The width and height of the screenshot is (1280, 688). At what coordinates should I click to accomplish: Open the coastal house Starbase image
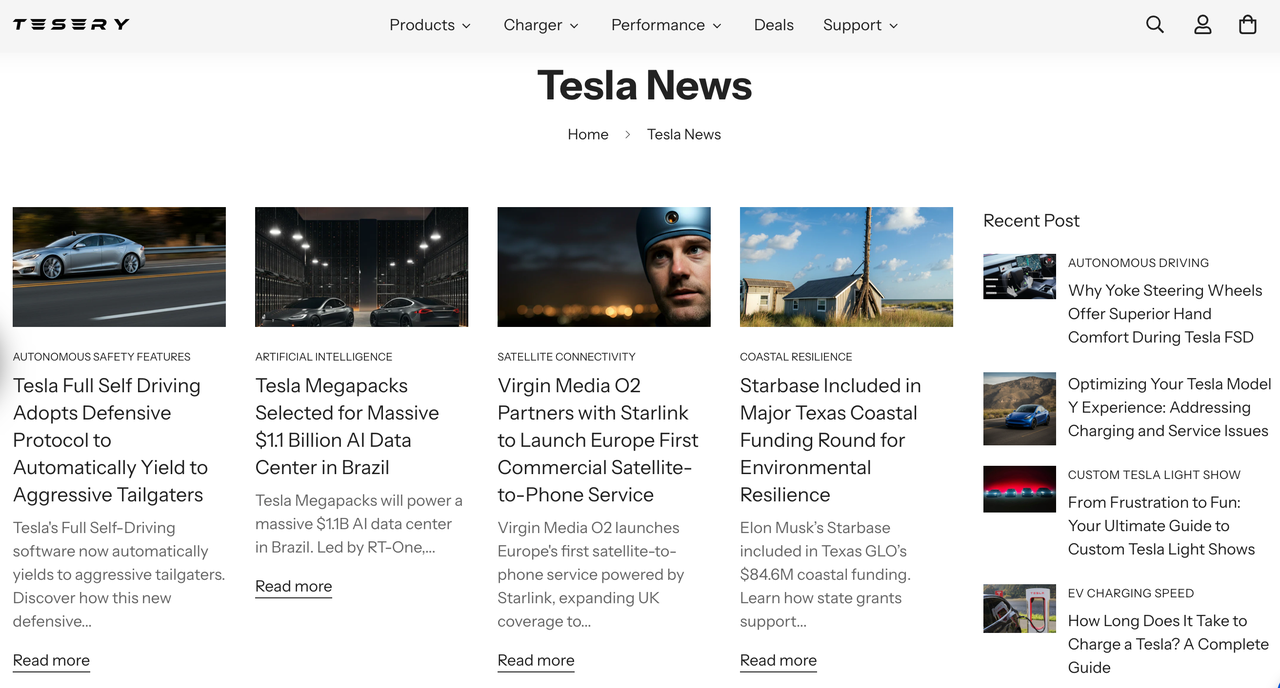(846, 267)
